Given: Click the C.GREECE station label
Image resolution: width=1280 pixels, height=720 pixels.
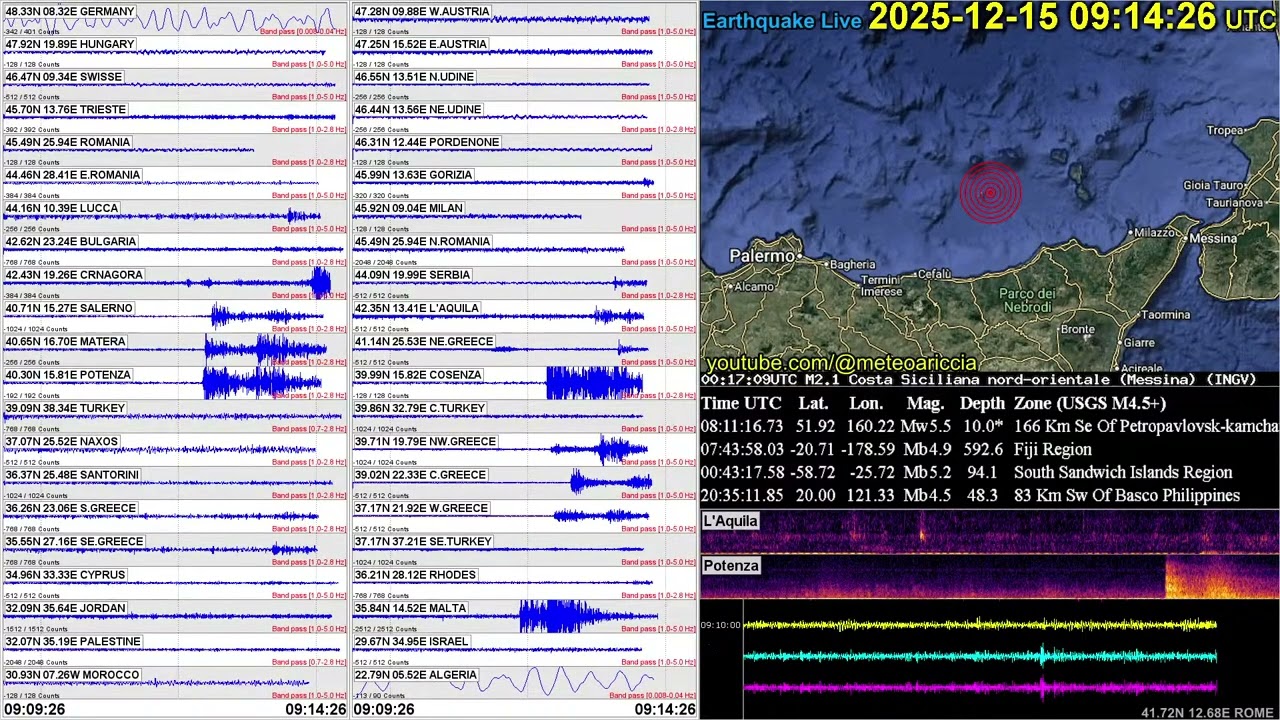Looking at the screenshot, I should click(x=420, y=475).
